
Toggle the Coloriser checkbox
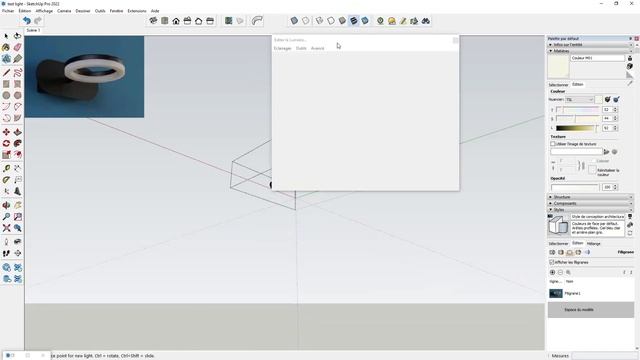point(593,161)
